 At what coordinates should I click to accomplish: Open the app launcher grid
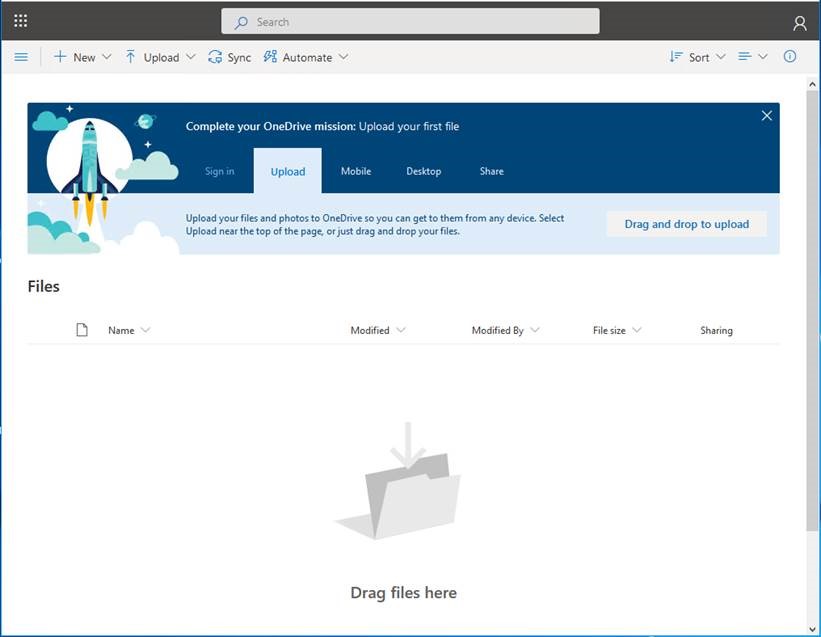(x=20, y=21)
